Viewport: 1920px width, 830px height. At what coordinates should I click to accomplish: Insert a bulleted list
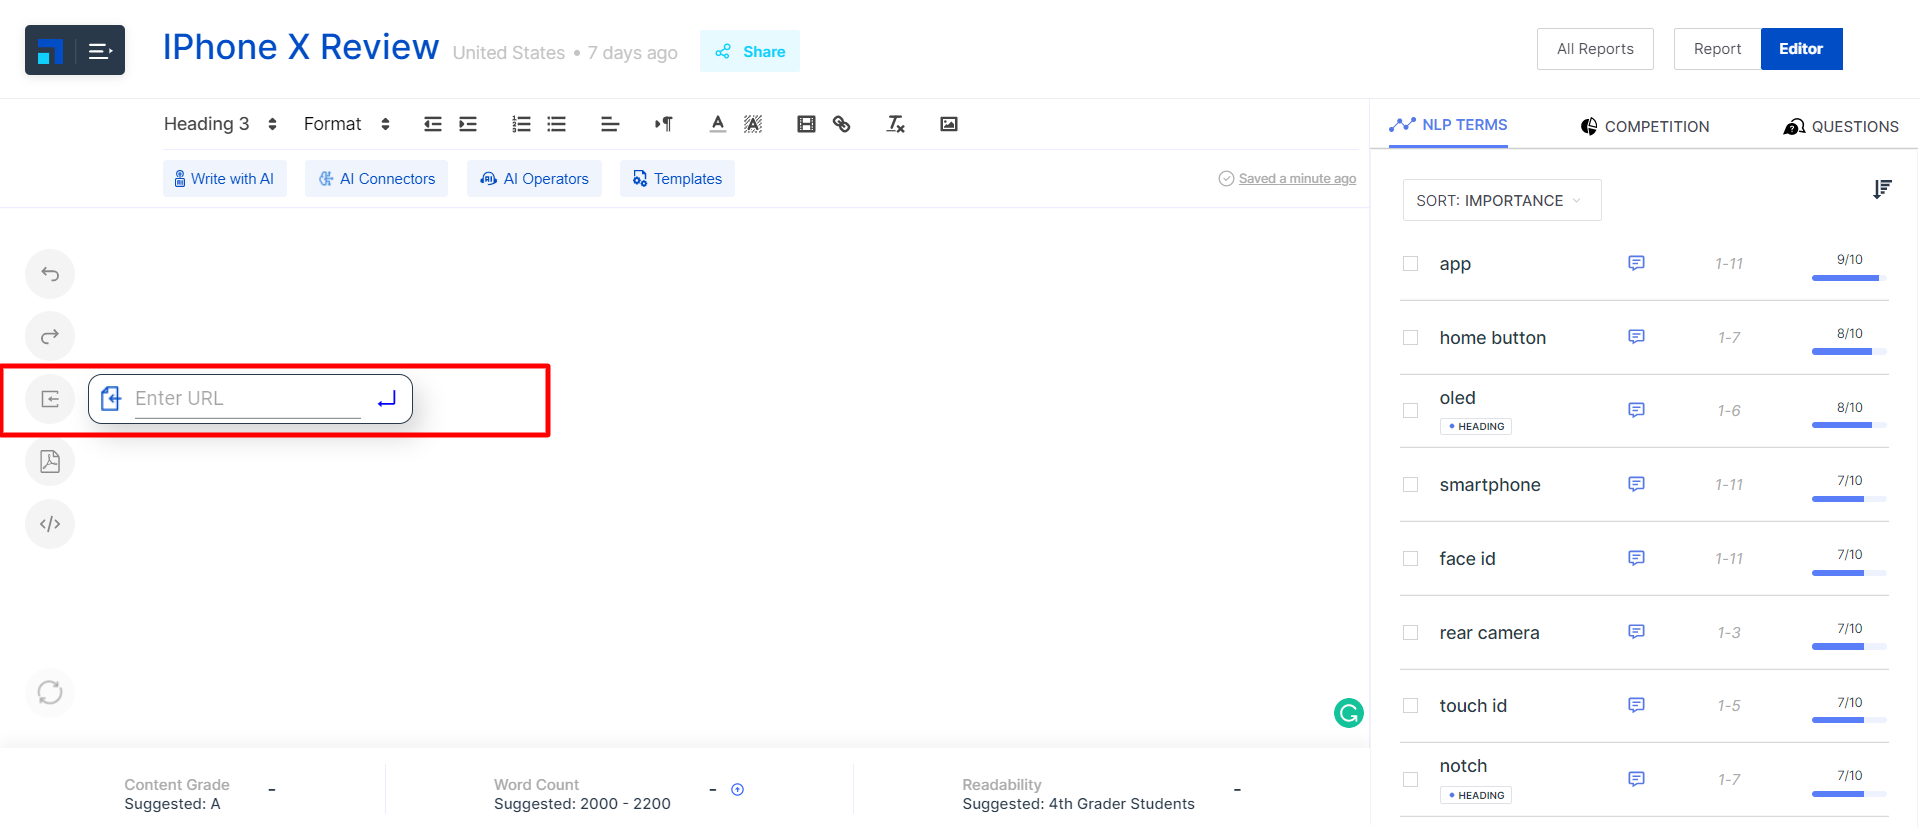[557, 124]
